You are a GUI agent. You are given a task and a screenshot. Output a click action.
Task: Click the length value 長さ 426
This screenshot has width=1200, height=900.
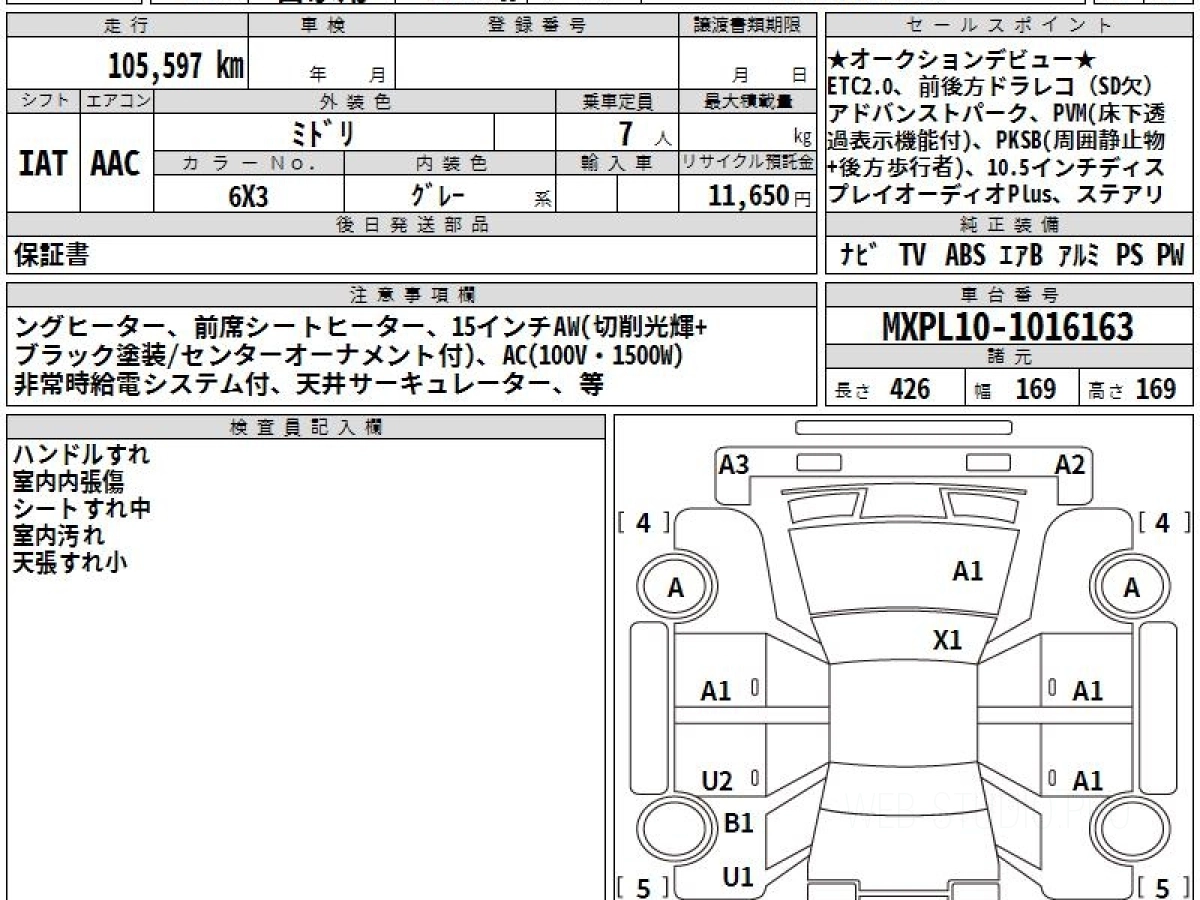pos(882,389)
